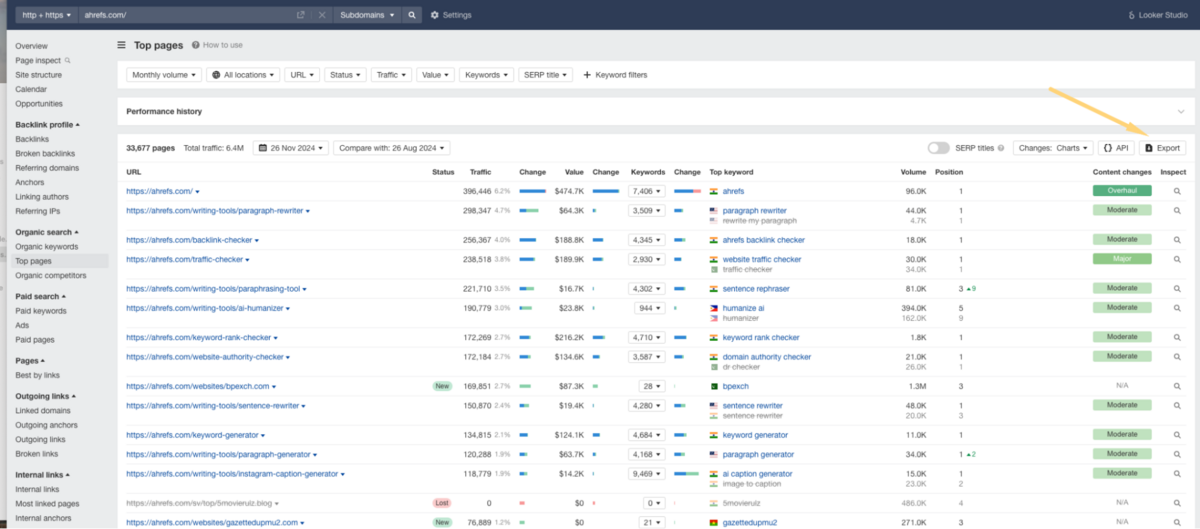Screen dimensions: 1200x529
Task: Collapse the Paid search section
Action: pyautogui.click(x=40, y=296)
